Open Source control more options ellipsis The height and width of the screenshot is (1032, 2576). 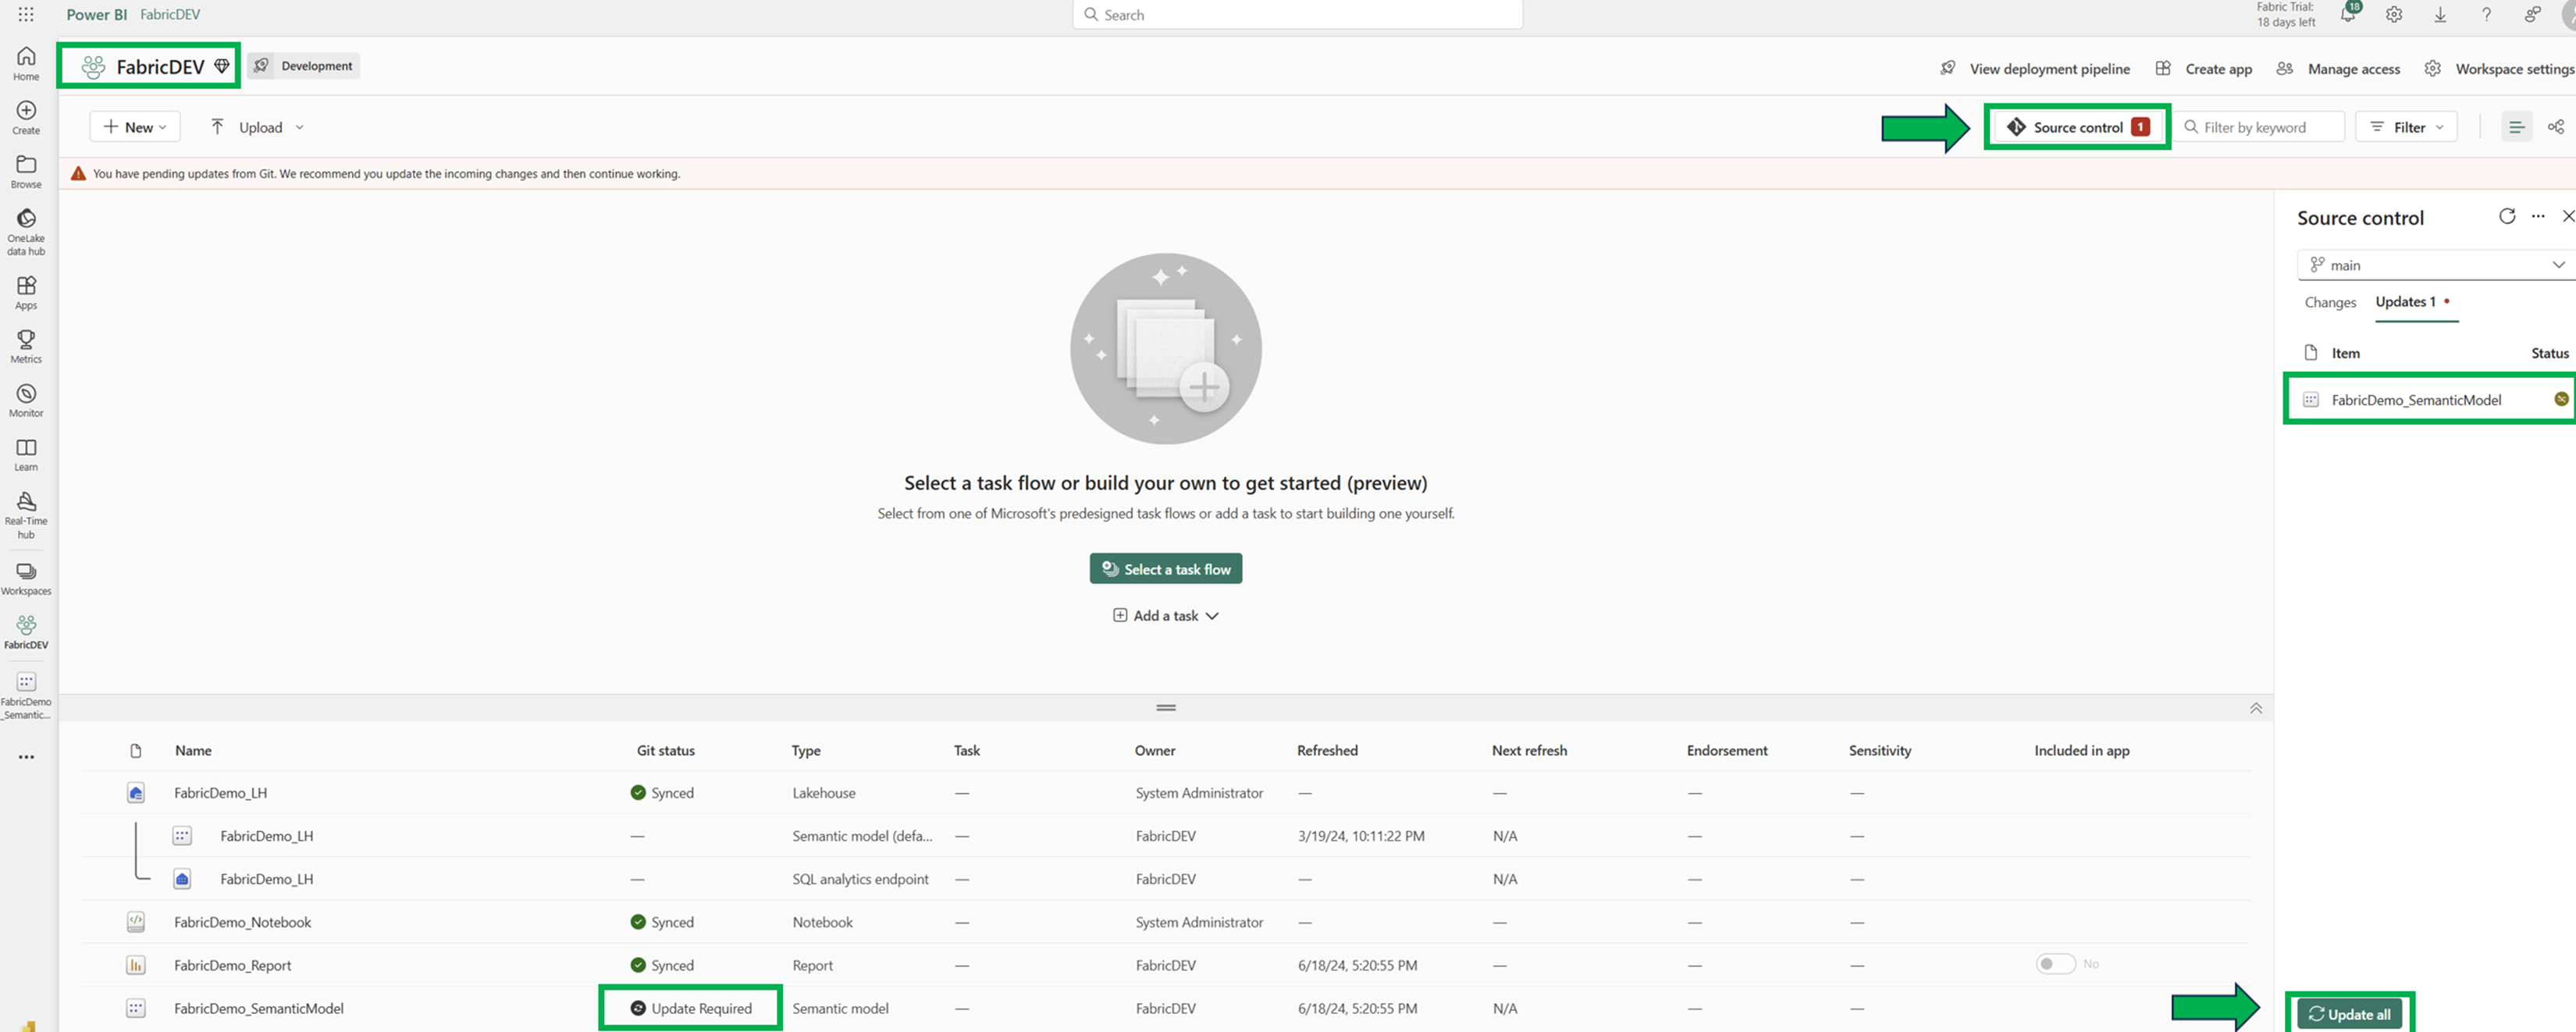[2537, 216]
